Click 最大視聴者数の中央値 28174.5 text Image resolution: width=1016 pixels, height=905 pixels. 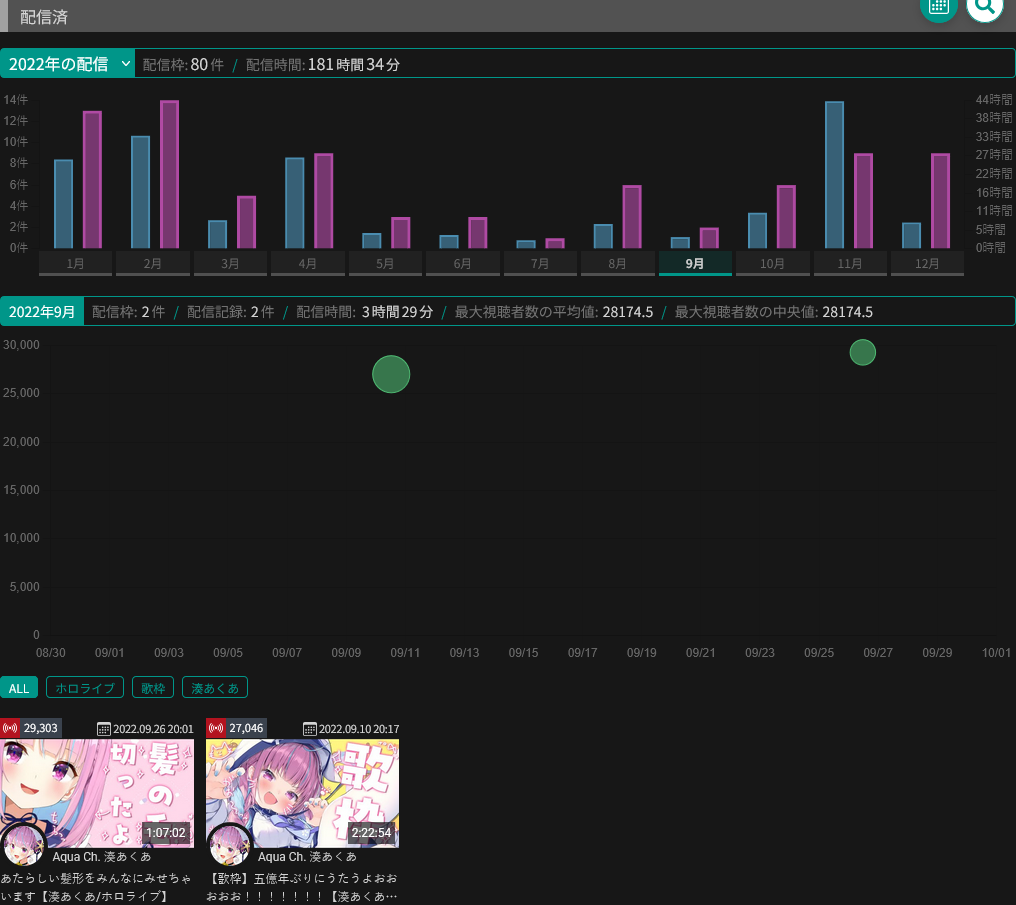point(774,312)
